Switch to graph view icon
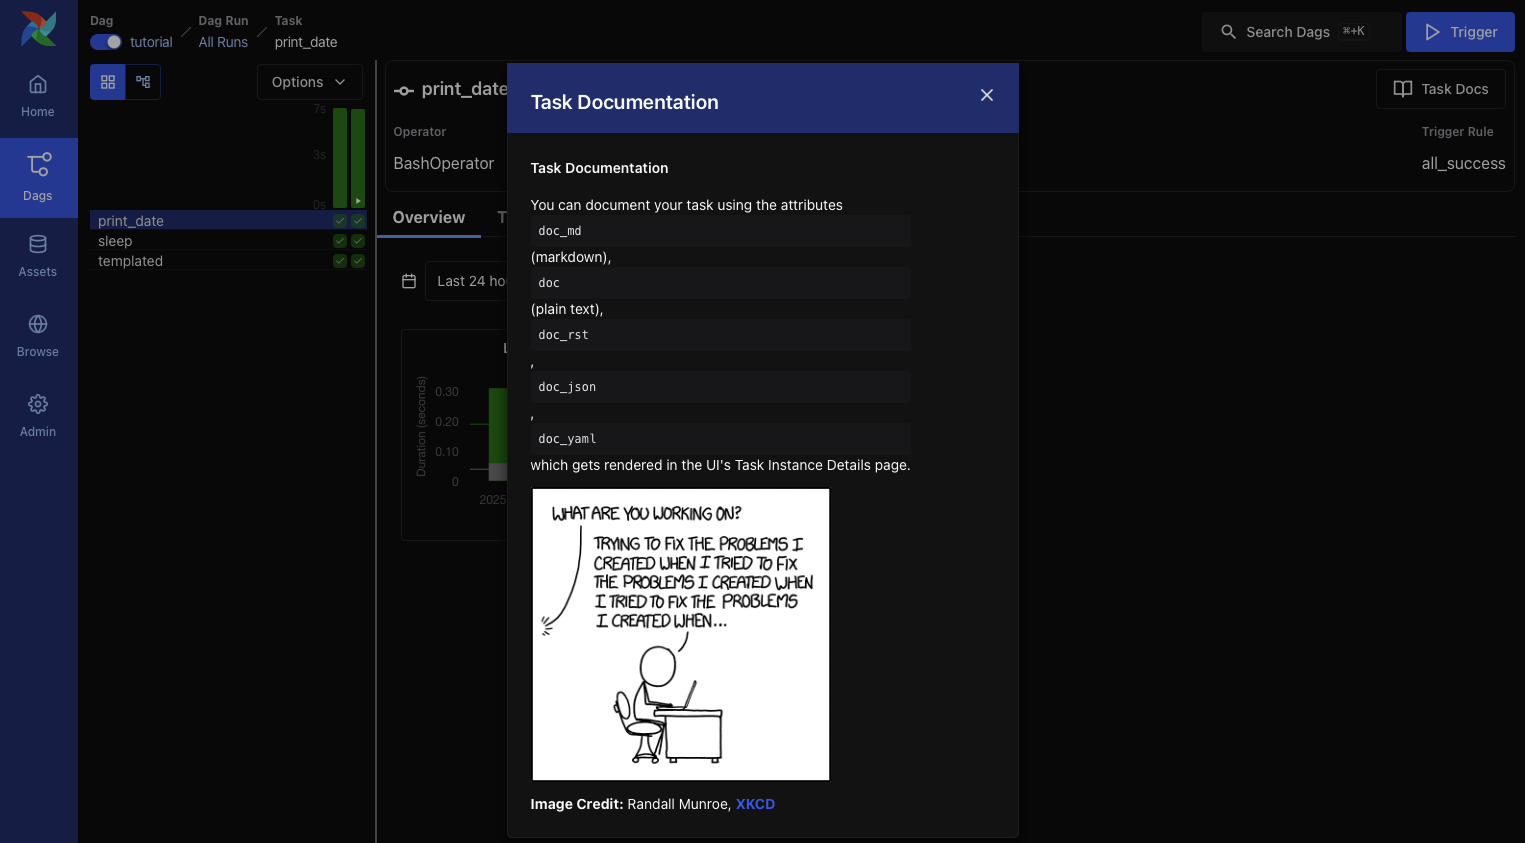The height and width of the screenshot is (843, 1525). (x=143, y=82)
